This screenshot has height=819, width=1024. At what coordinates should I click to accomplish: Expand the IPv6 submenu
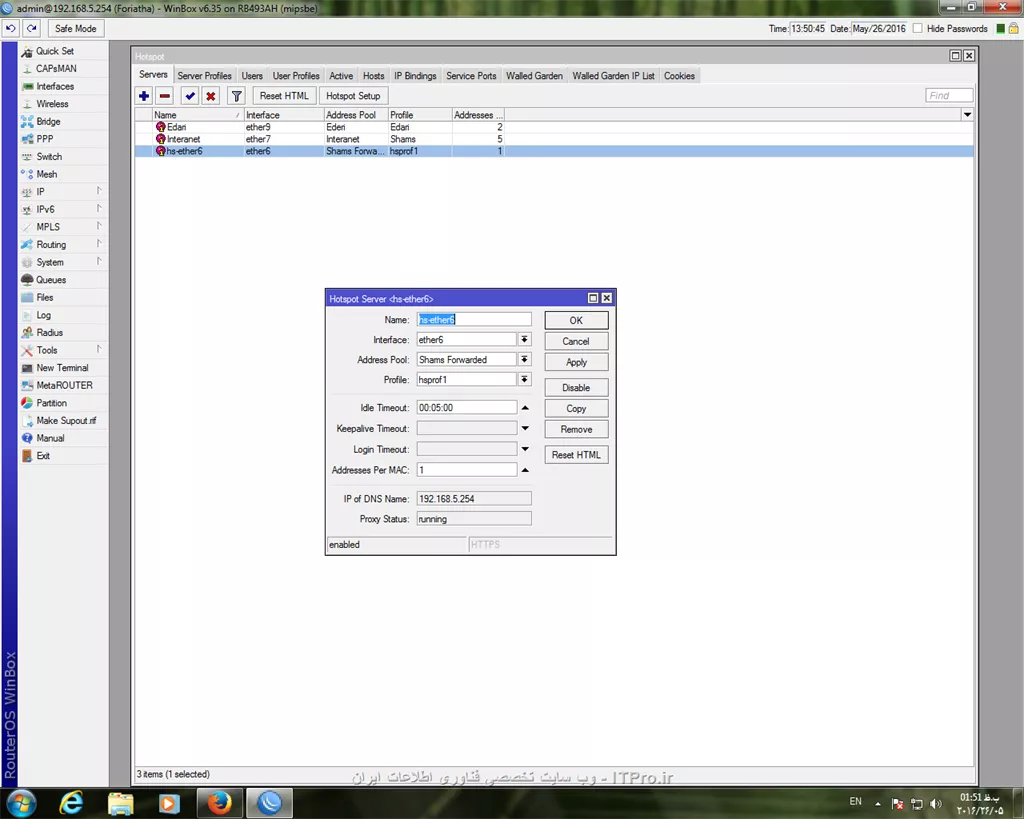[x=63, y=210]
